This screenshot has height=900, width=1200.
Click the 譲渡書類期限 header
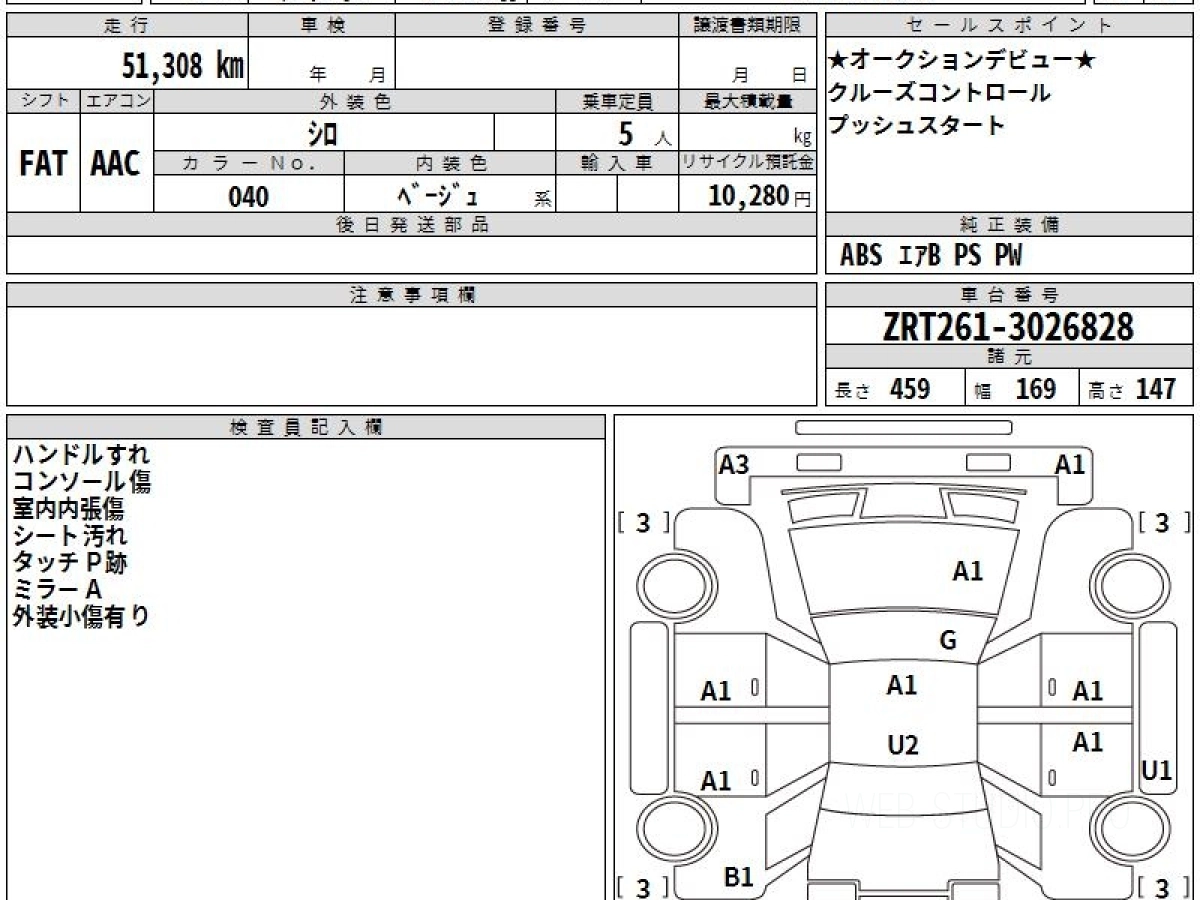(747, 26)
